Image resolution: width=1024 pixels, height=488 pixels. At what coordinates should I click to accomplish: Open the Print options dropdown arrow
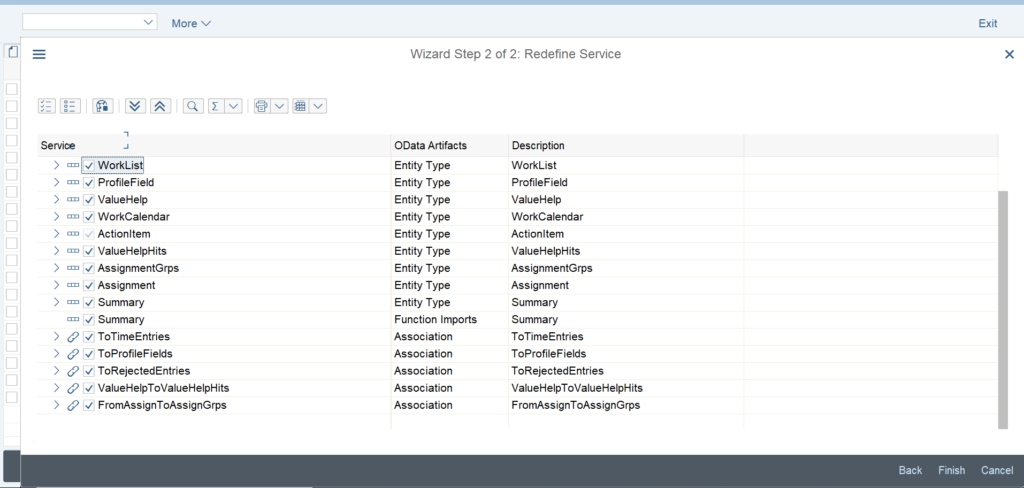pos(280,106)
